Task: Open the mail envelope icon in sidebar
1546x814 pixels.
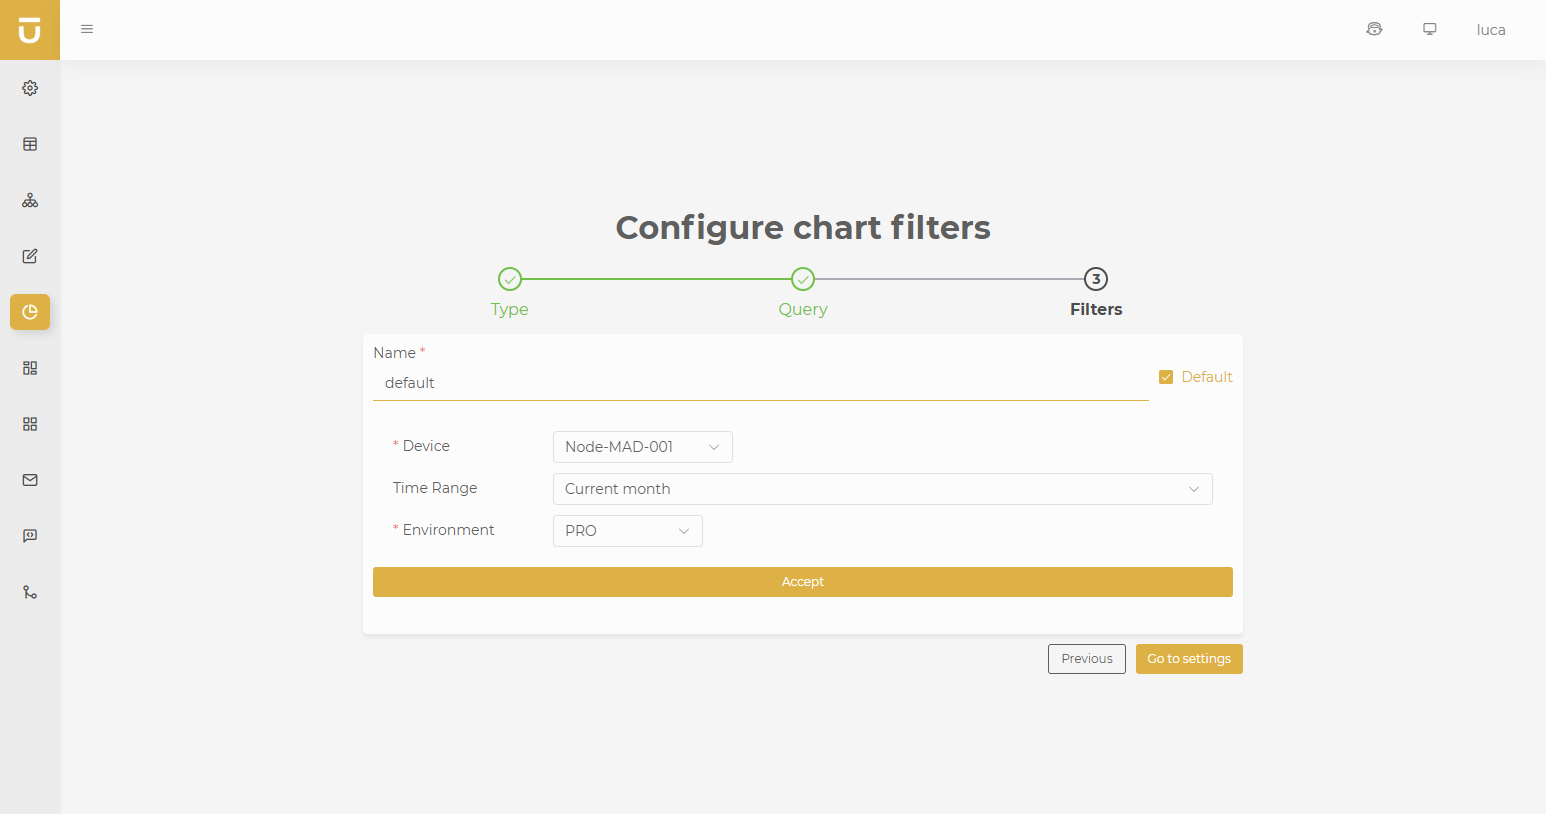Action: pyautogui.click(x=30, y=480)
